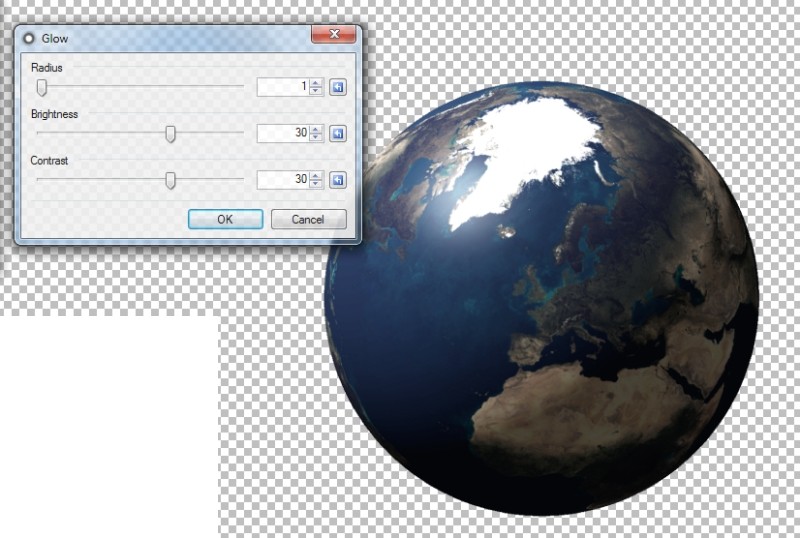
Task: Increase Radius with the up arrow
Action: pyautogui.click(x=316, y=83)
